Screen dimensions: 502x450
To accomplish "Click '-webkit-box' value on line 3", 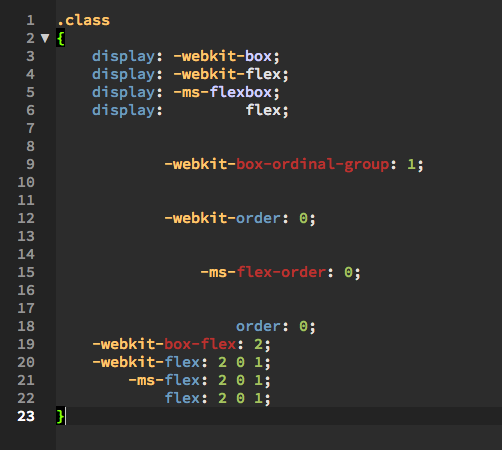I will pyautogui.click(x=223, y=56).
